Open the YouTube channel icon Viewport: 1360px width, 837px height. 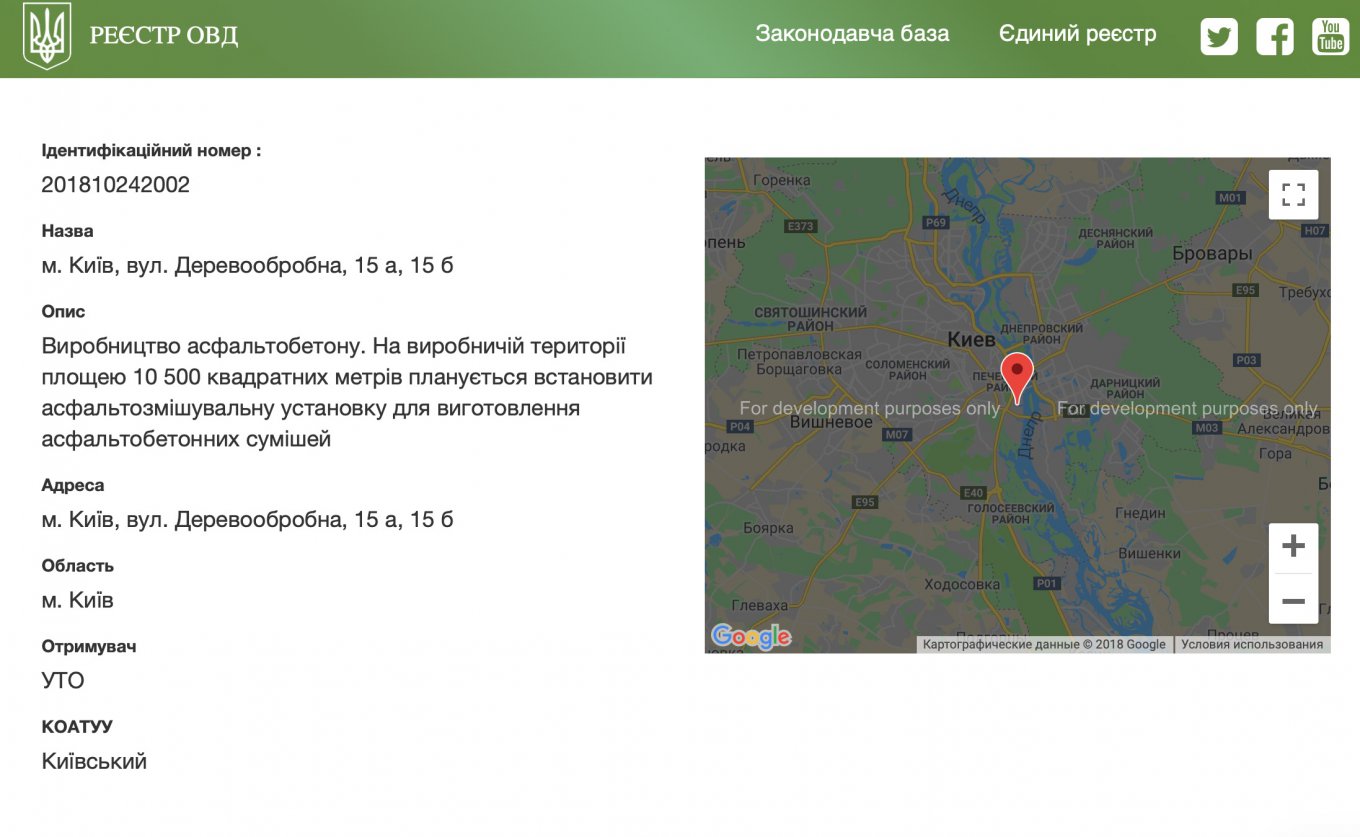pyautogui.click(x=1330, y=37)
